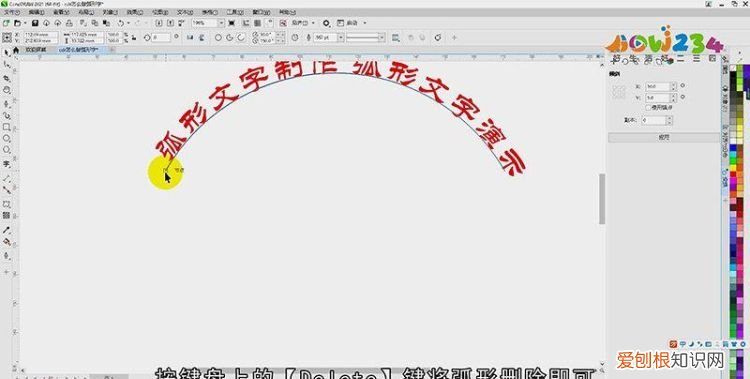Click the Print icon
This screenshot has height=379, width=750.
(x=69, y=23)
